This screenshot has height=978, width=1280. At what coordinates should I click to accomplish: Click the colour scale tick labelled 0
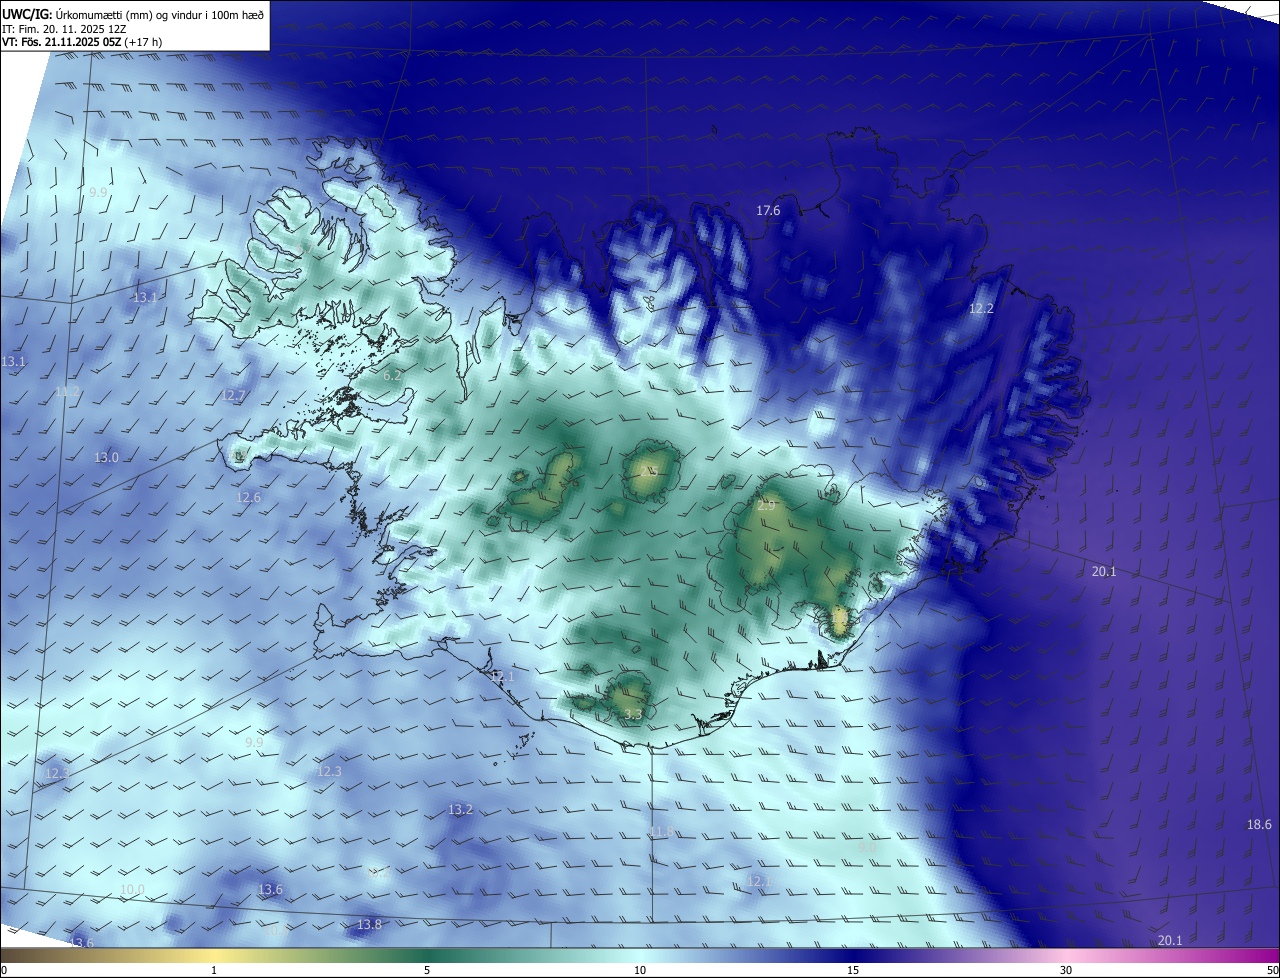(x=4, y=970)
